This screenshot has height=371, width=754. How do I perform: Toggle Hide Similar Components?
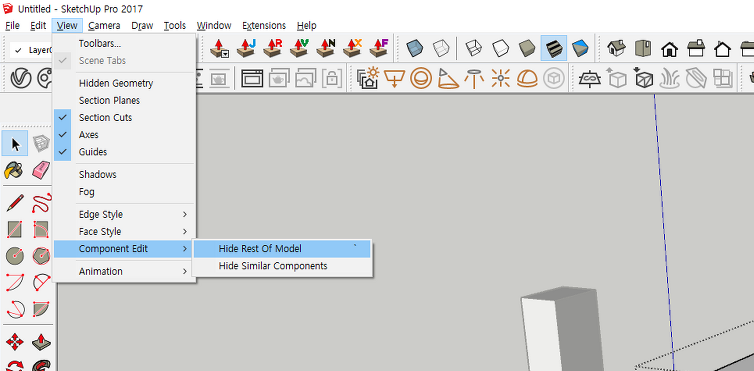[282, 266]
